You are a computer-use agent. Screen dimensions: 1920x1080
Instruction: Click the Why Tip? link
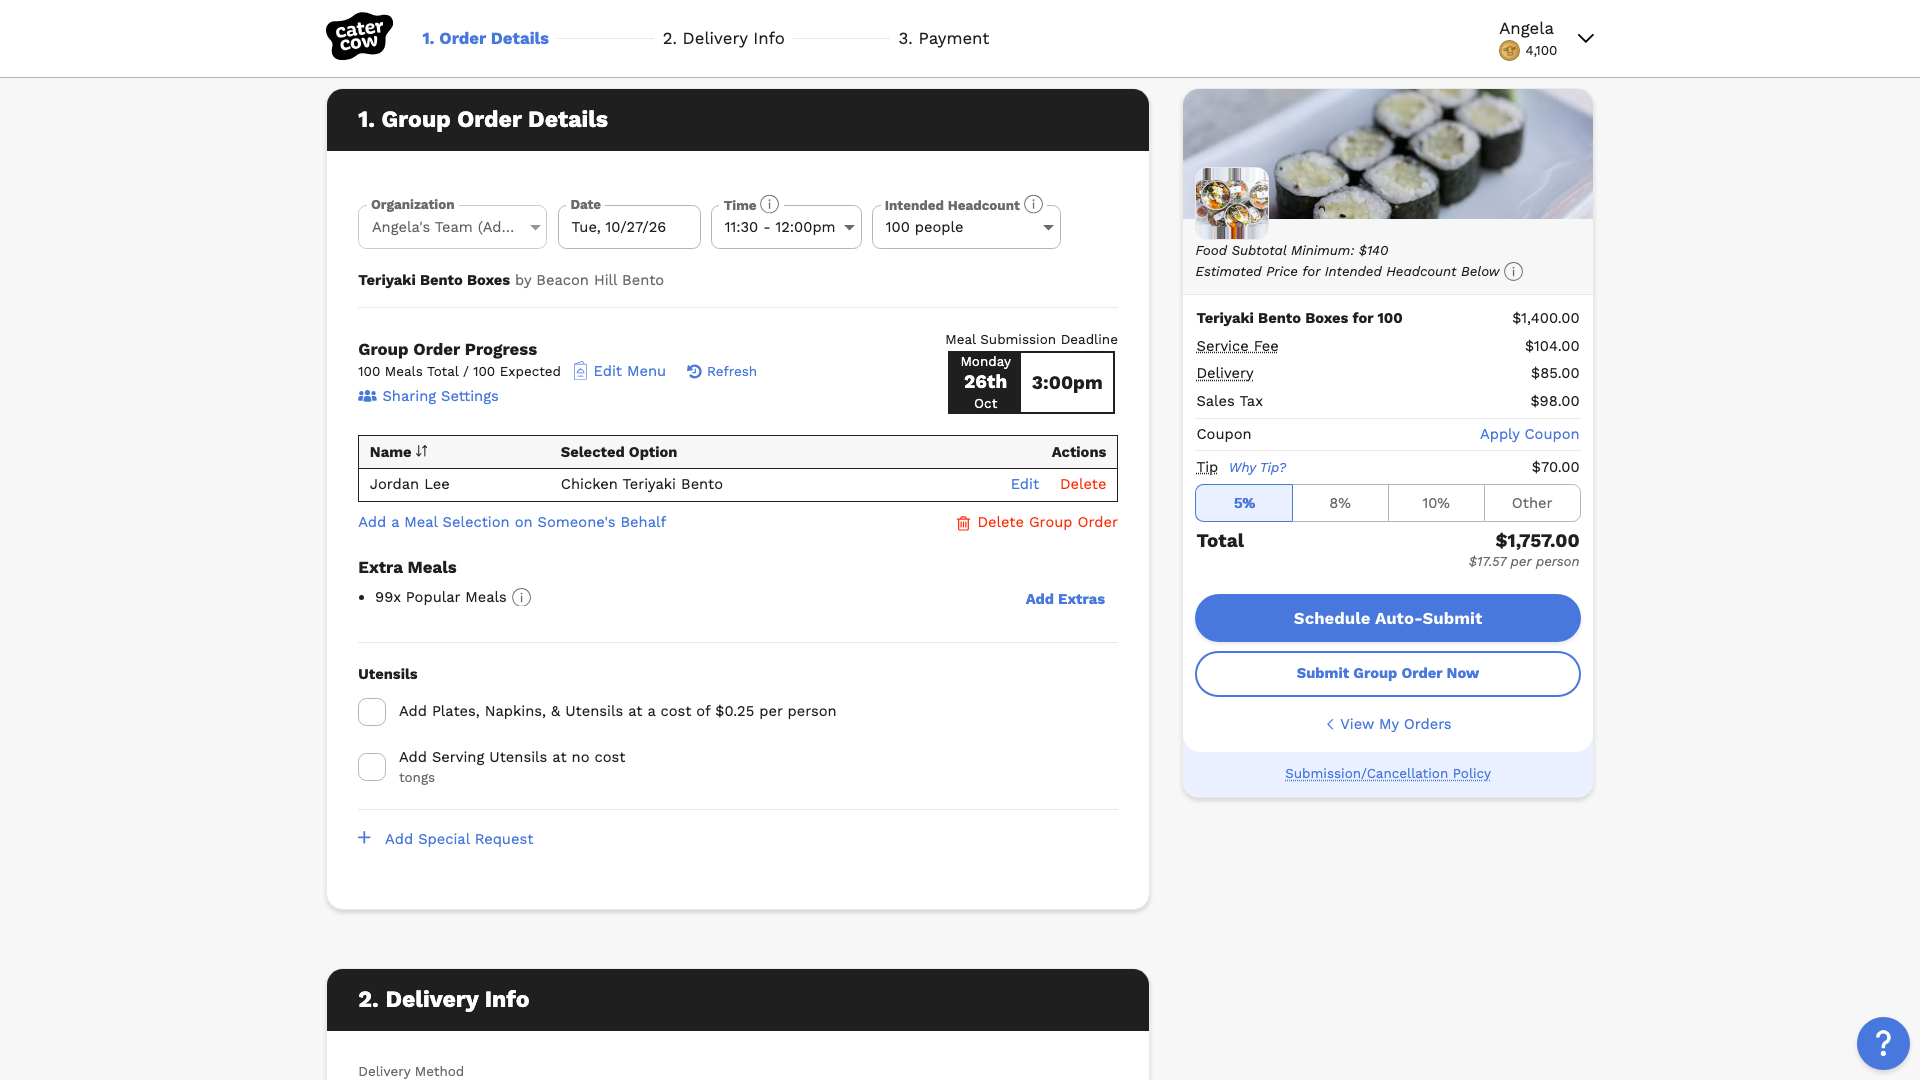tap(1257, 467)
